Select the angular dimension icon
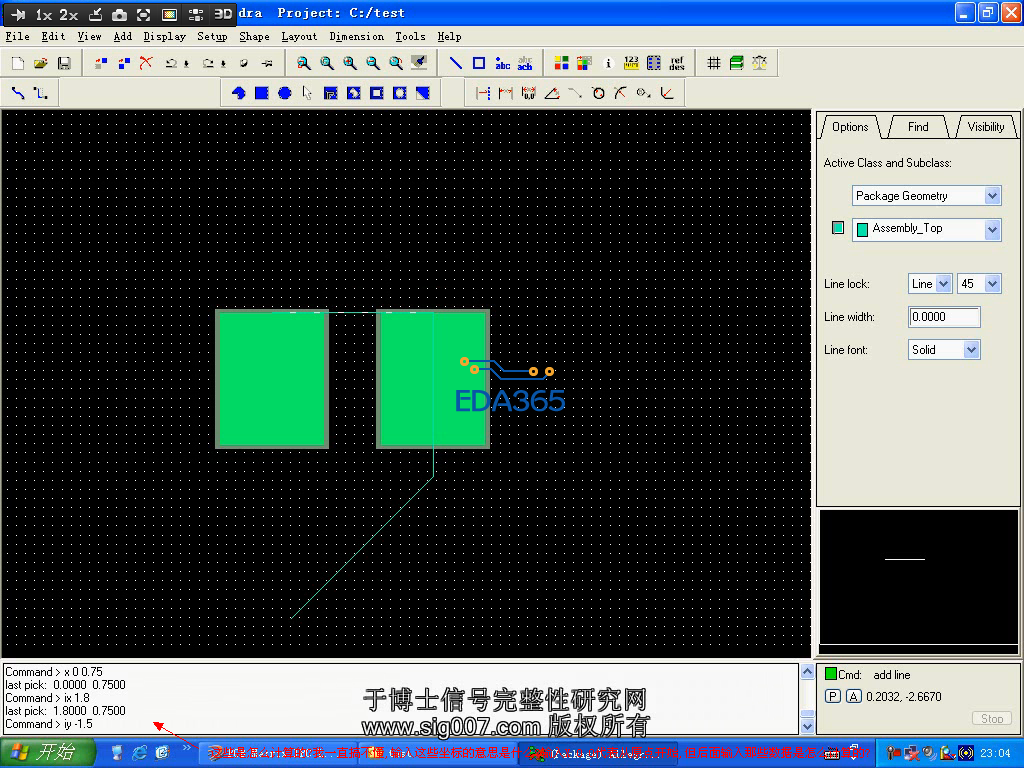 tap(552, 93)
